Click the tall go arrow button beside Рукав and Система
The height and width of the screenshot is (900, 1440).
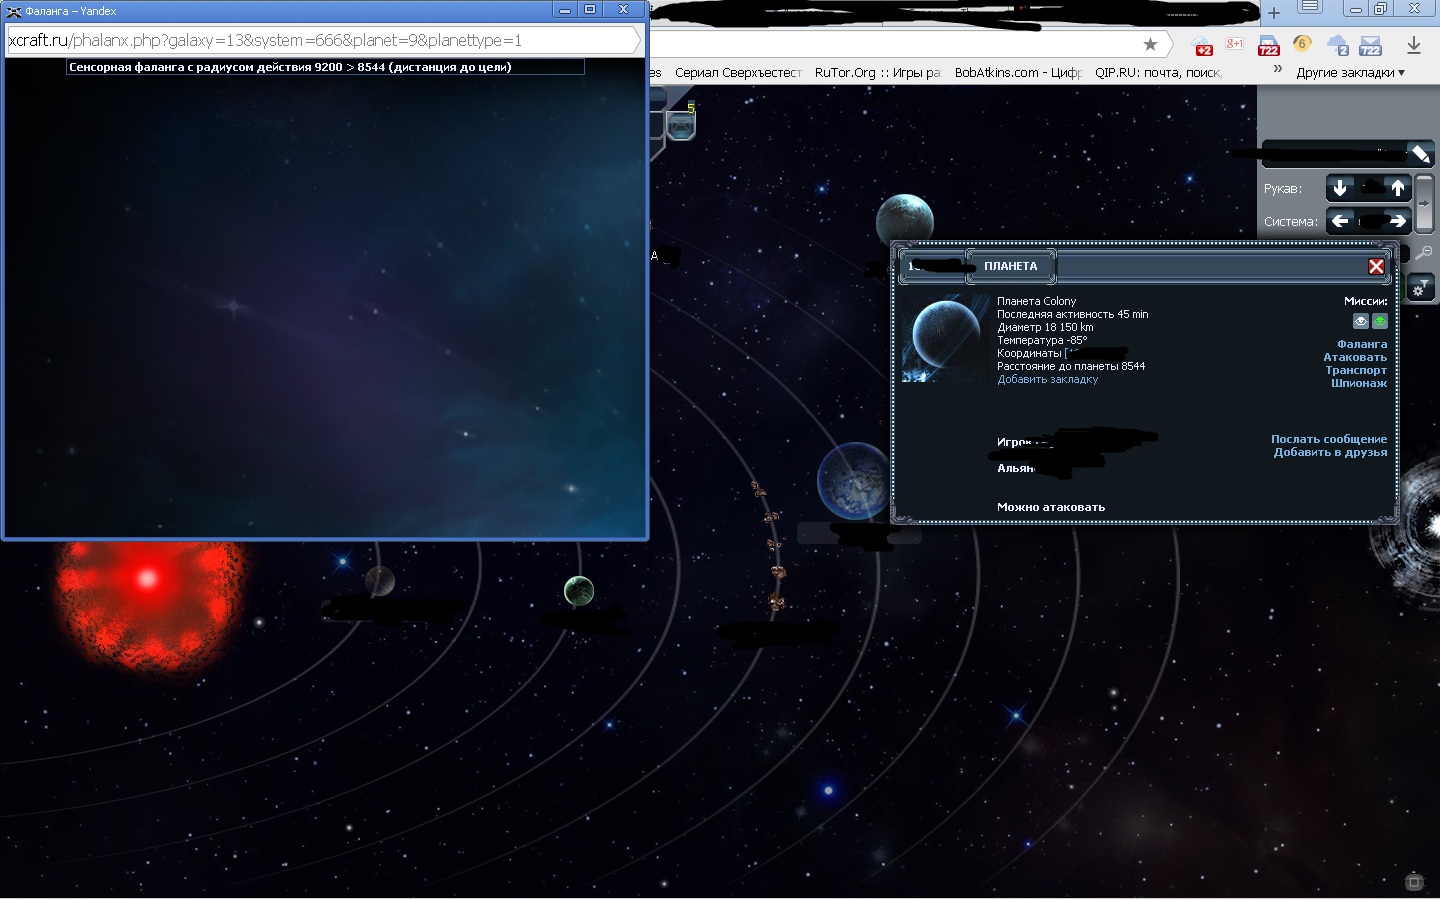tap(1425, 204)
